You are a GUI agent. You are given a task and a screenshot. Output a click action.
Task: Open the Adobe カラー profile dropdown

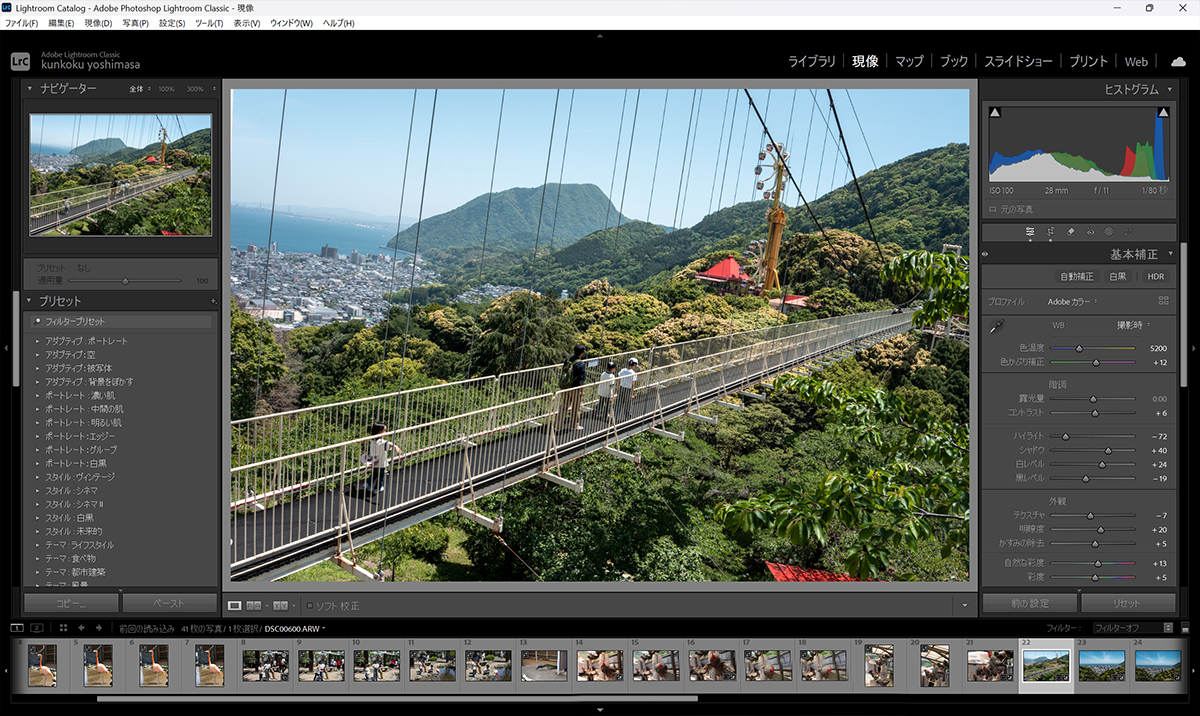point(1072,301)
